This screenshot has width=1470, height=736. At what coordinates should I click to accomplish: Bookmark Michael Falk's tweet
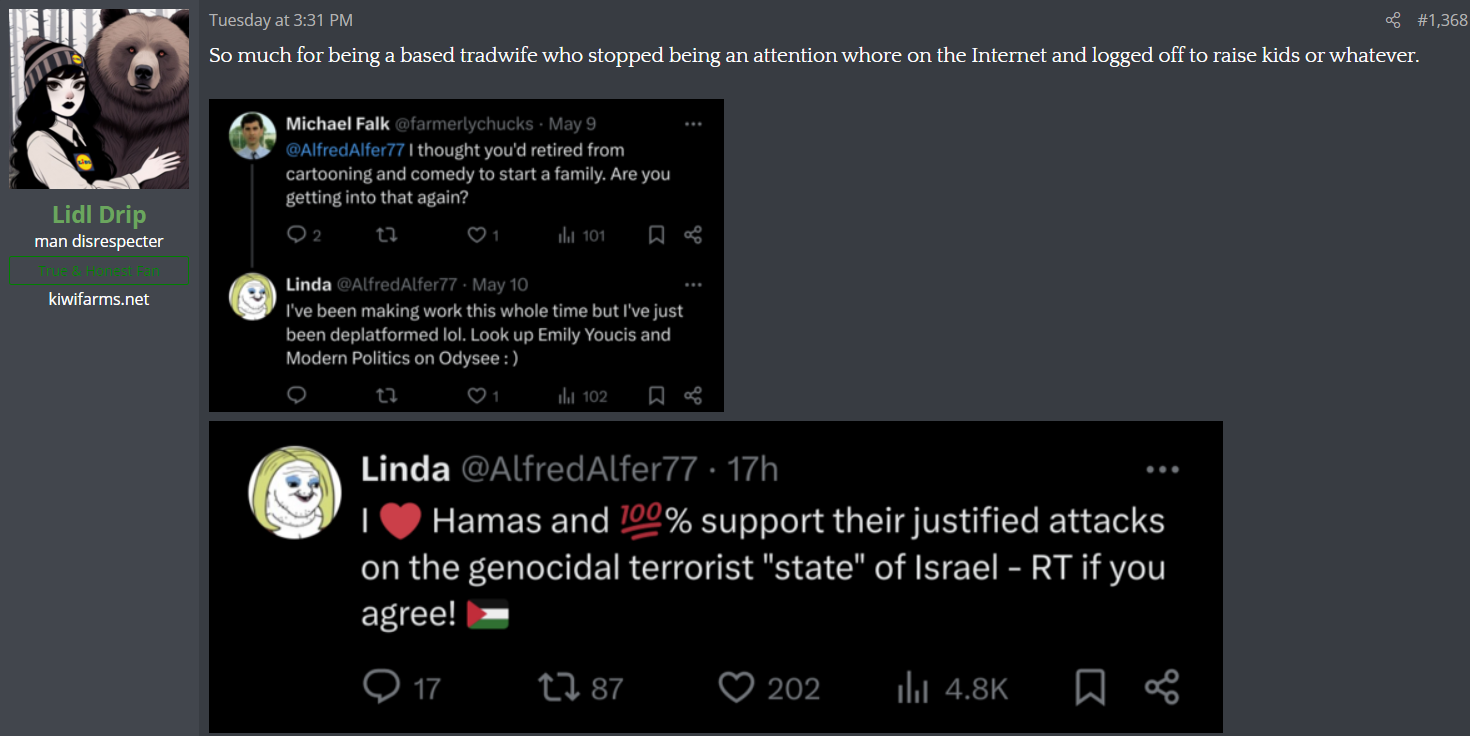pos(657,235)
